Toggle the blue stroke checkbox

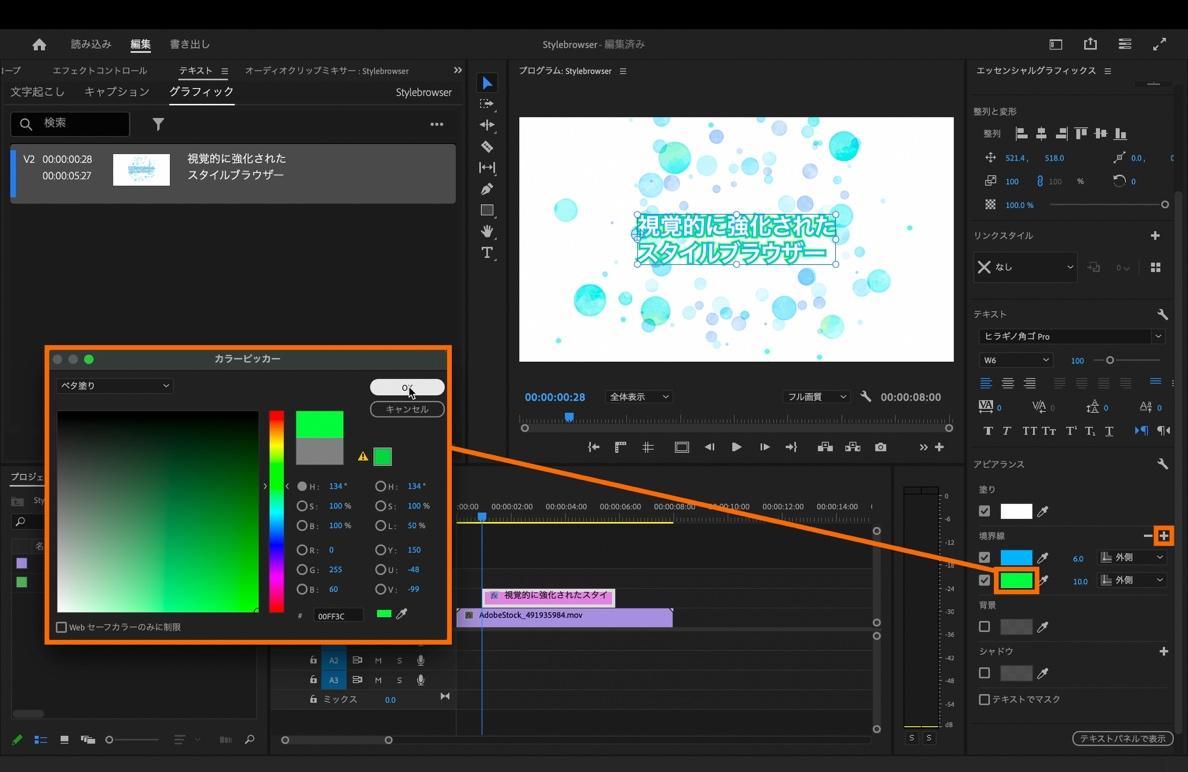pos(984,558)
